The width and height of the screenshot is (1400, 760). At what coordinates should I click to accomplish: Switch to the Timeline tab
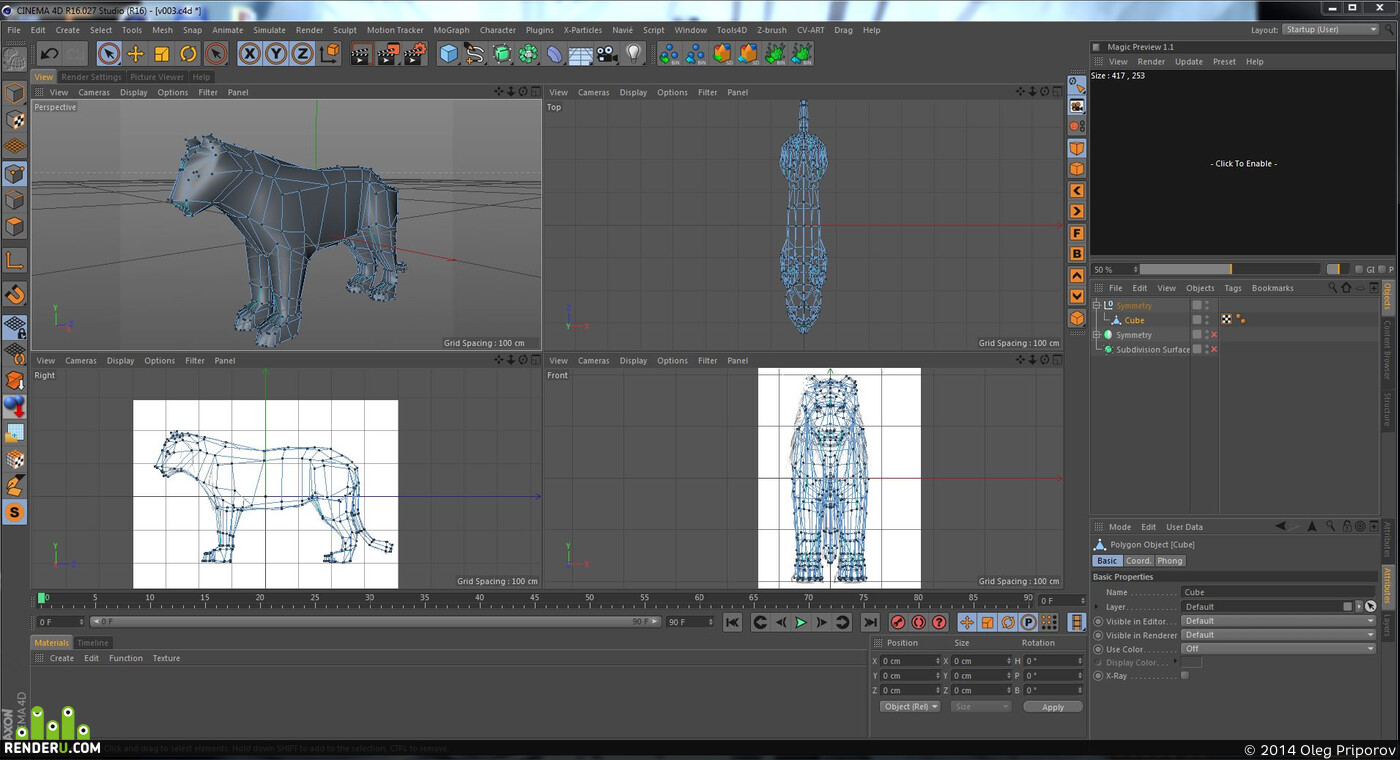point(93,643)
